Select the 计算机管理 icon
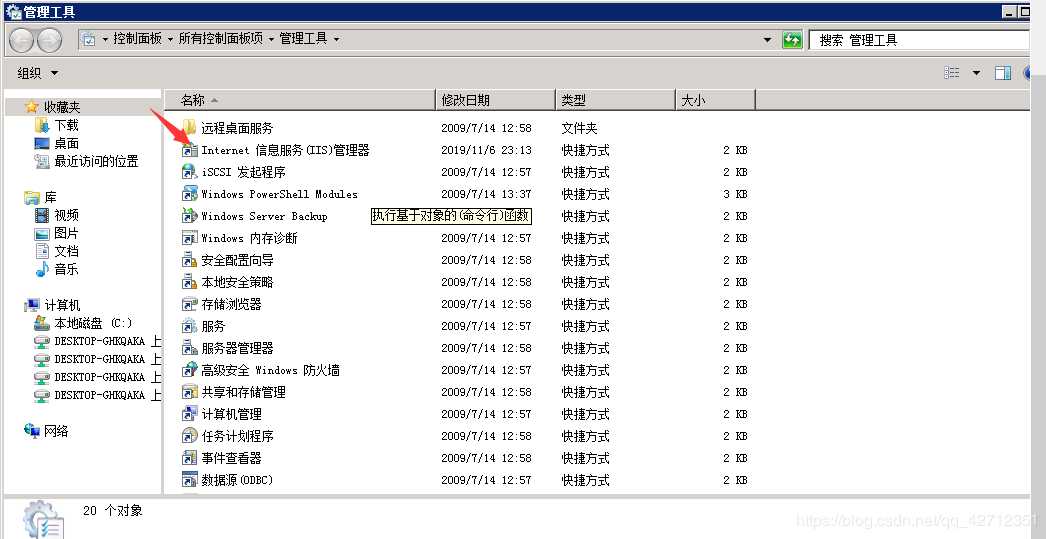1046x539 pixels. click(189, 414)
